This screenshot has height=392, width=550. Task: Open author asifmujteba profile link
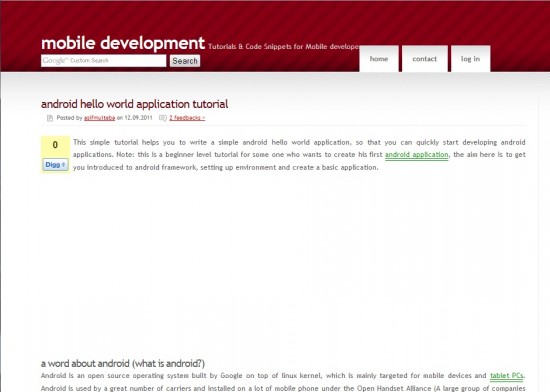(x=100, y=118)
